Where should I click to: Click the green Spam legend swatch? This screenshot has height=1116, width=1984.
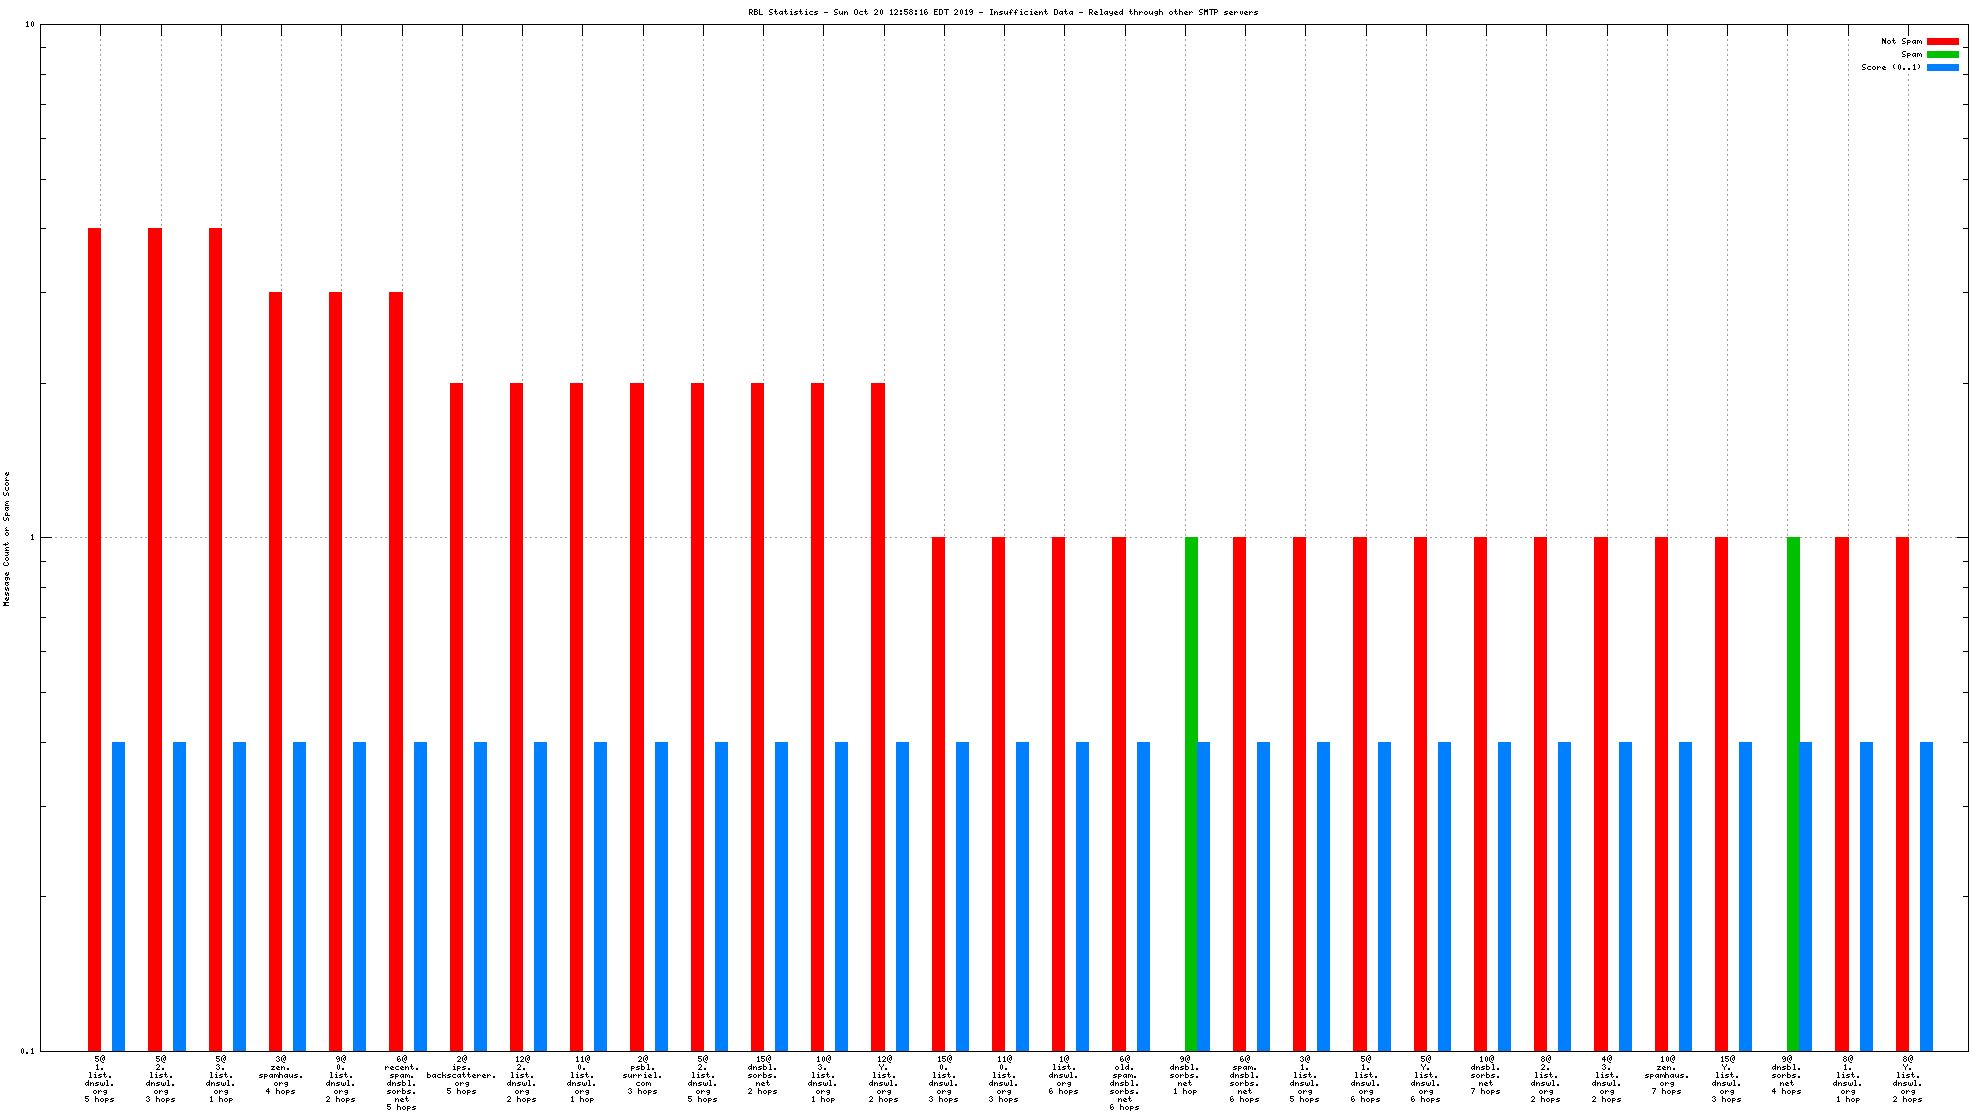(1942, 54)
